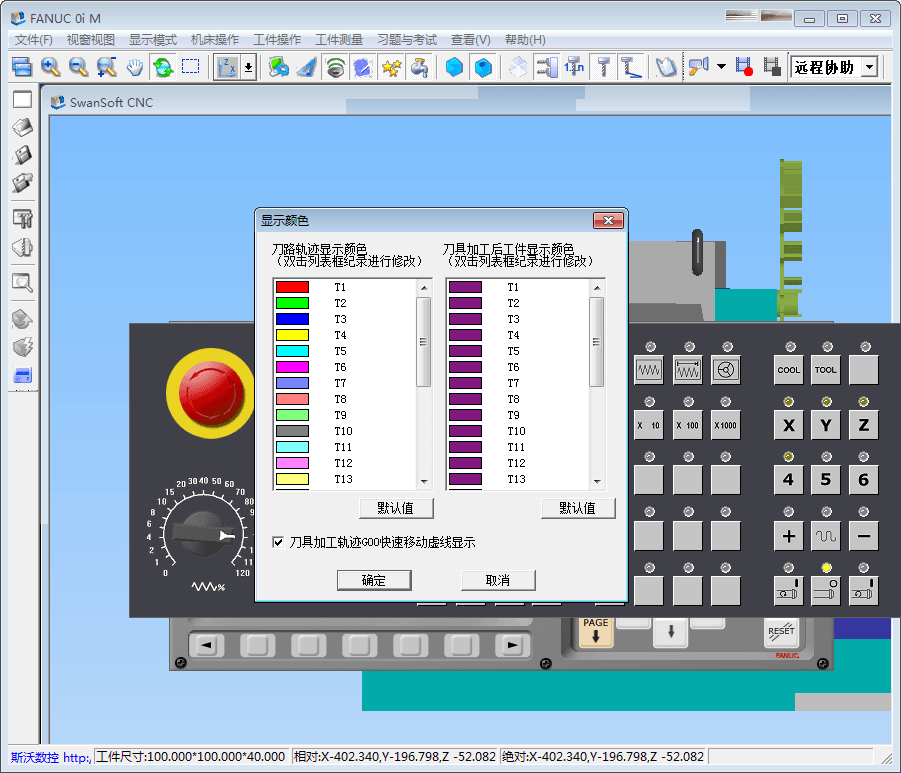This screenshot has width=901, height=773.
Task: Click toolpath color list scroll up arrow
Action: (x=424, y=287)
